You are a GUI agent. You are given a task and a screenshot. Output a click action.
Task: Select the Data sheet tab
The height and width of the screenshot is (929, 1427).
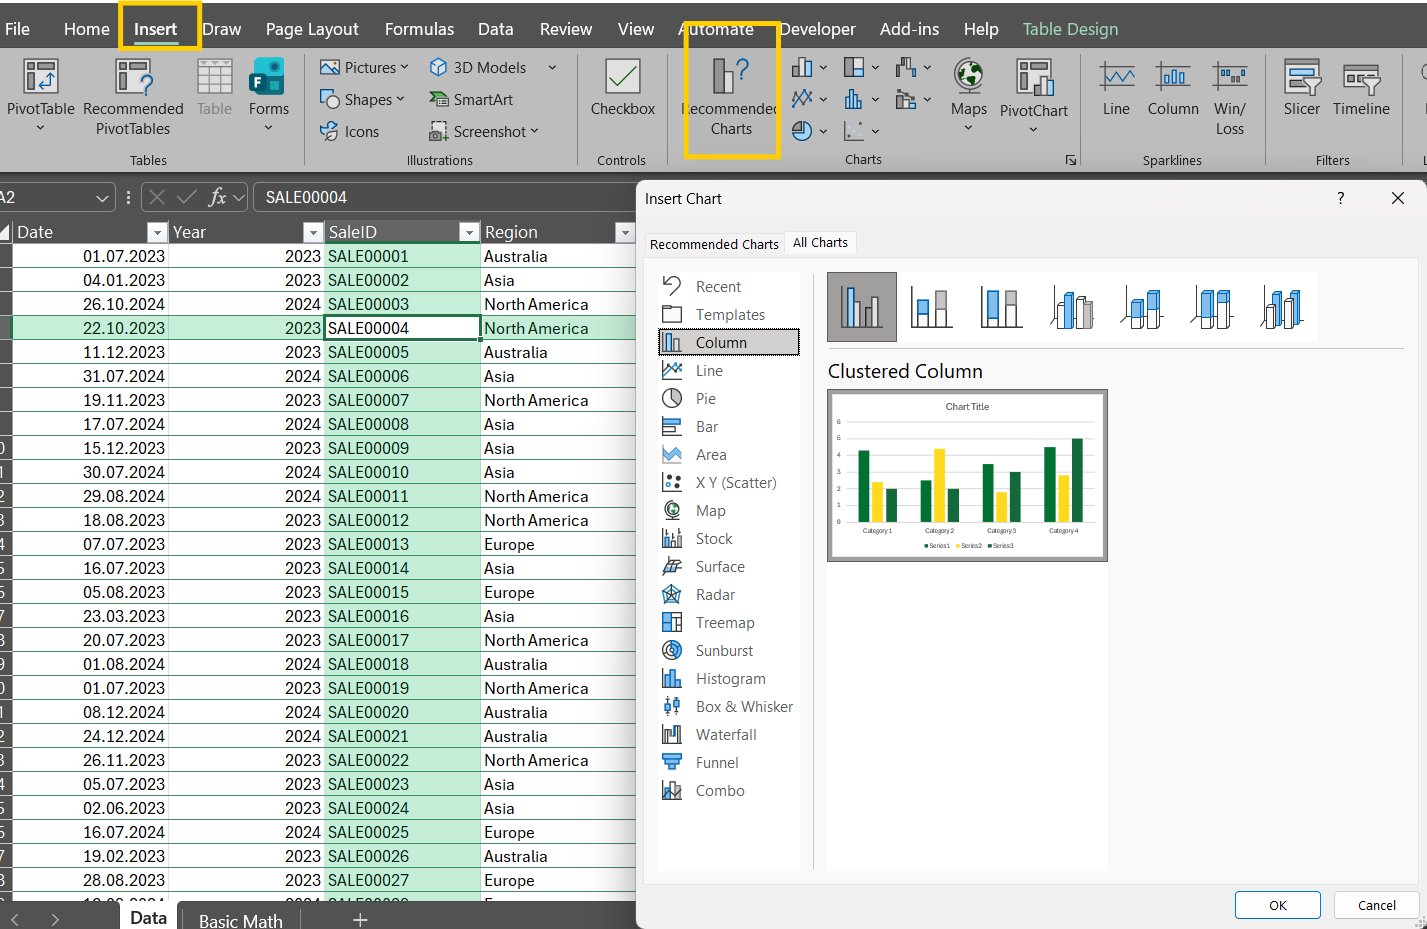148,917
